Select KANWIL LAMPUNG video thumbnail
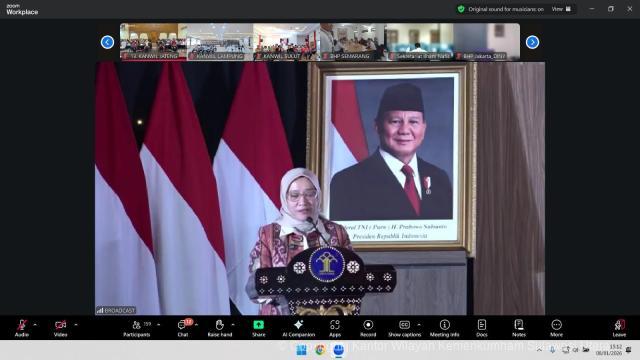This screenshot has width=640, height=360. pyautogui.click(x=220, y=42)
